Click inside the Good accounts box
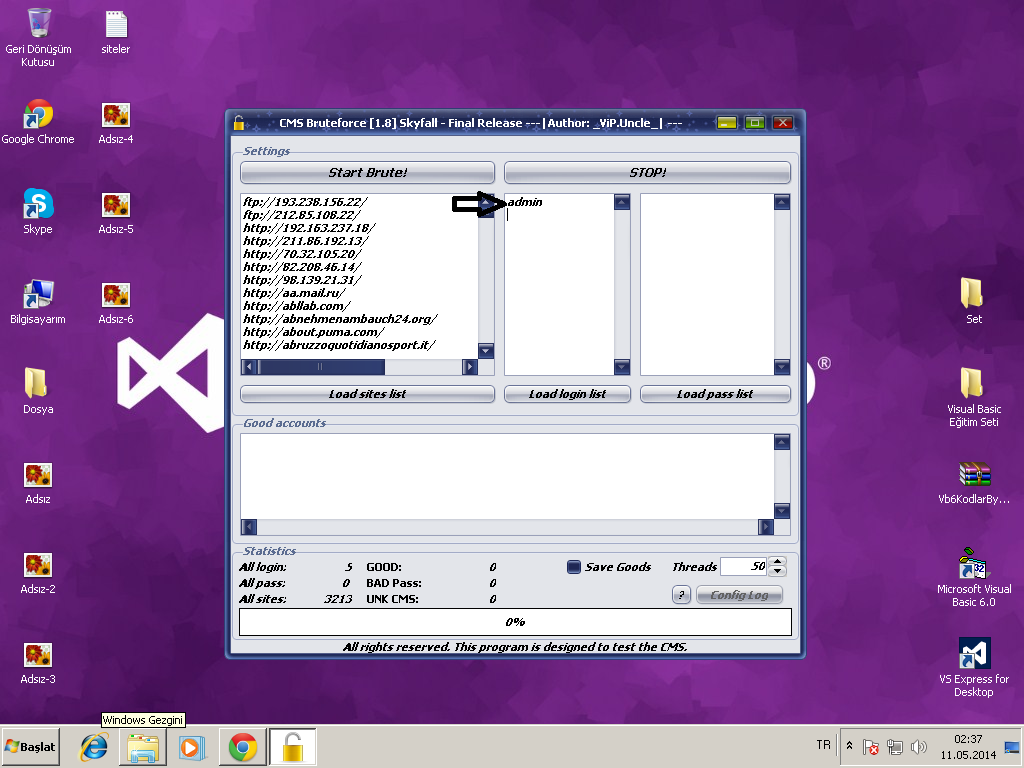 [507, 476]
